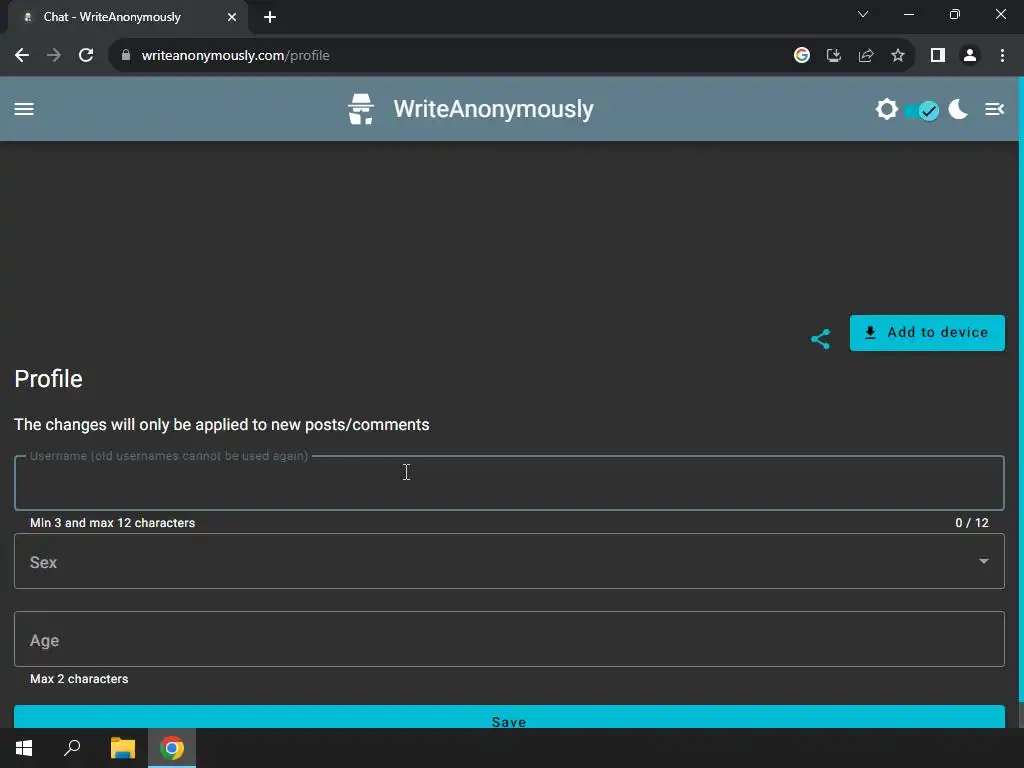This screenshot has height=768, width=1024.
Task: Open Chrome profile avatar menu
Action: (970, 56)
